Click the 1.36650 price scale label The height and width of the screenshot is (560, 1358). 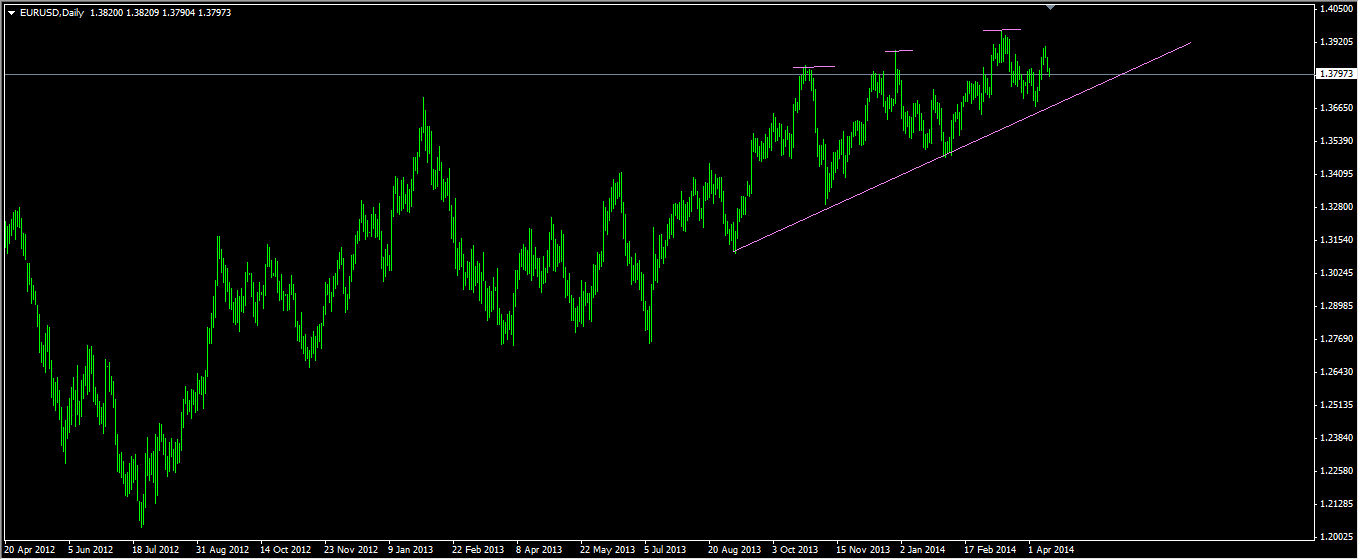pos(1336,108)
